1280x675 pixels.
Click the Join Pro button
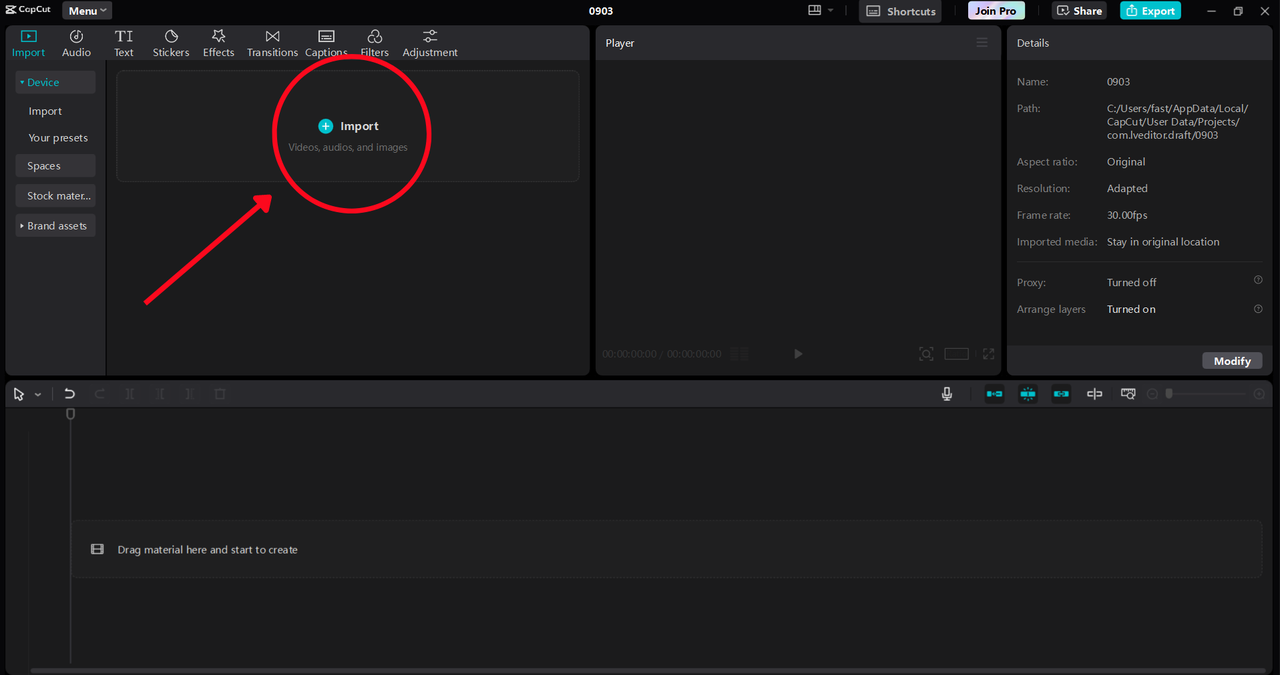996,11
